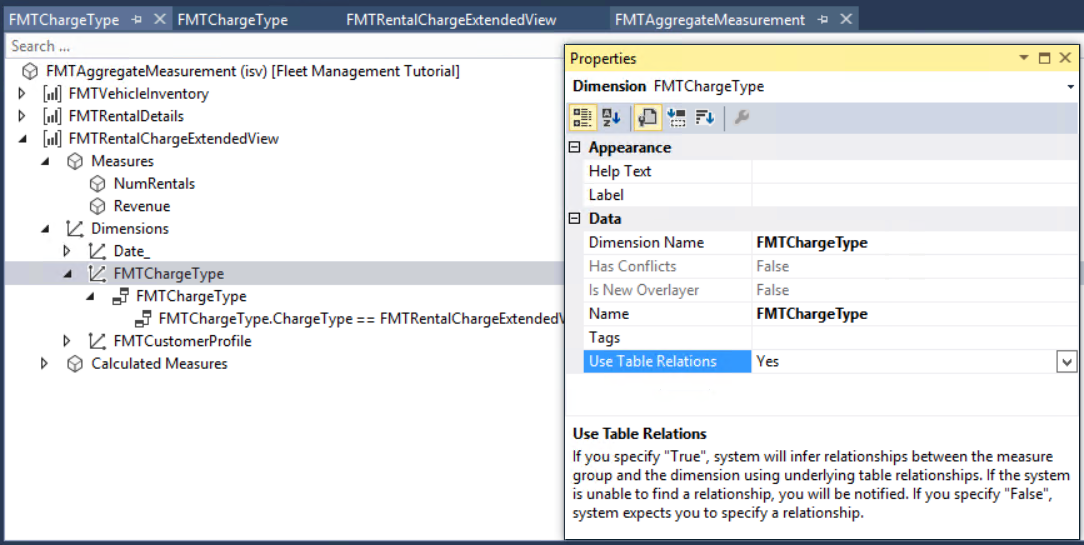The image size is (1084, 545).
Task: Click the FMTAggregateMeasurement root cube icon
Action: pyautogui.click(x=30, y=71)
